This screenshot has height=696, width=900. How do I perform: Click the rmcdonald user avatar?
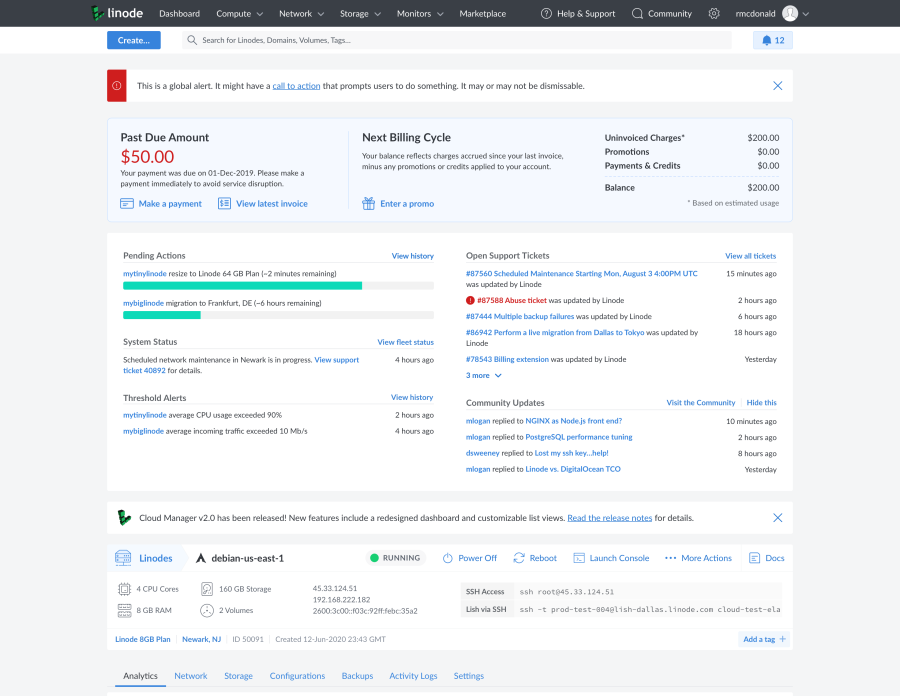tap(790, 13)
